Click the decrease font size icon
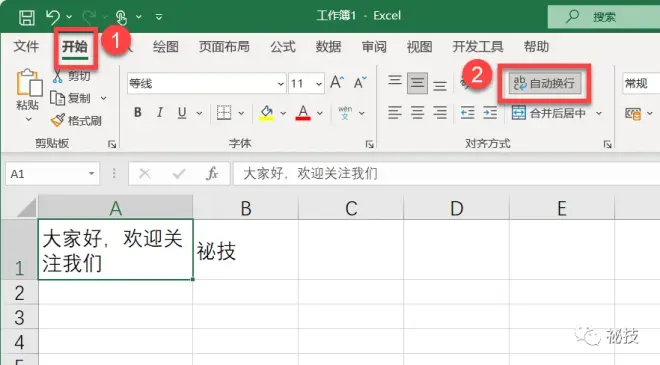This screenshot has height=365, width=660. (360, 83)
